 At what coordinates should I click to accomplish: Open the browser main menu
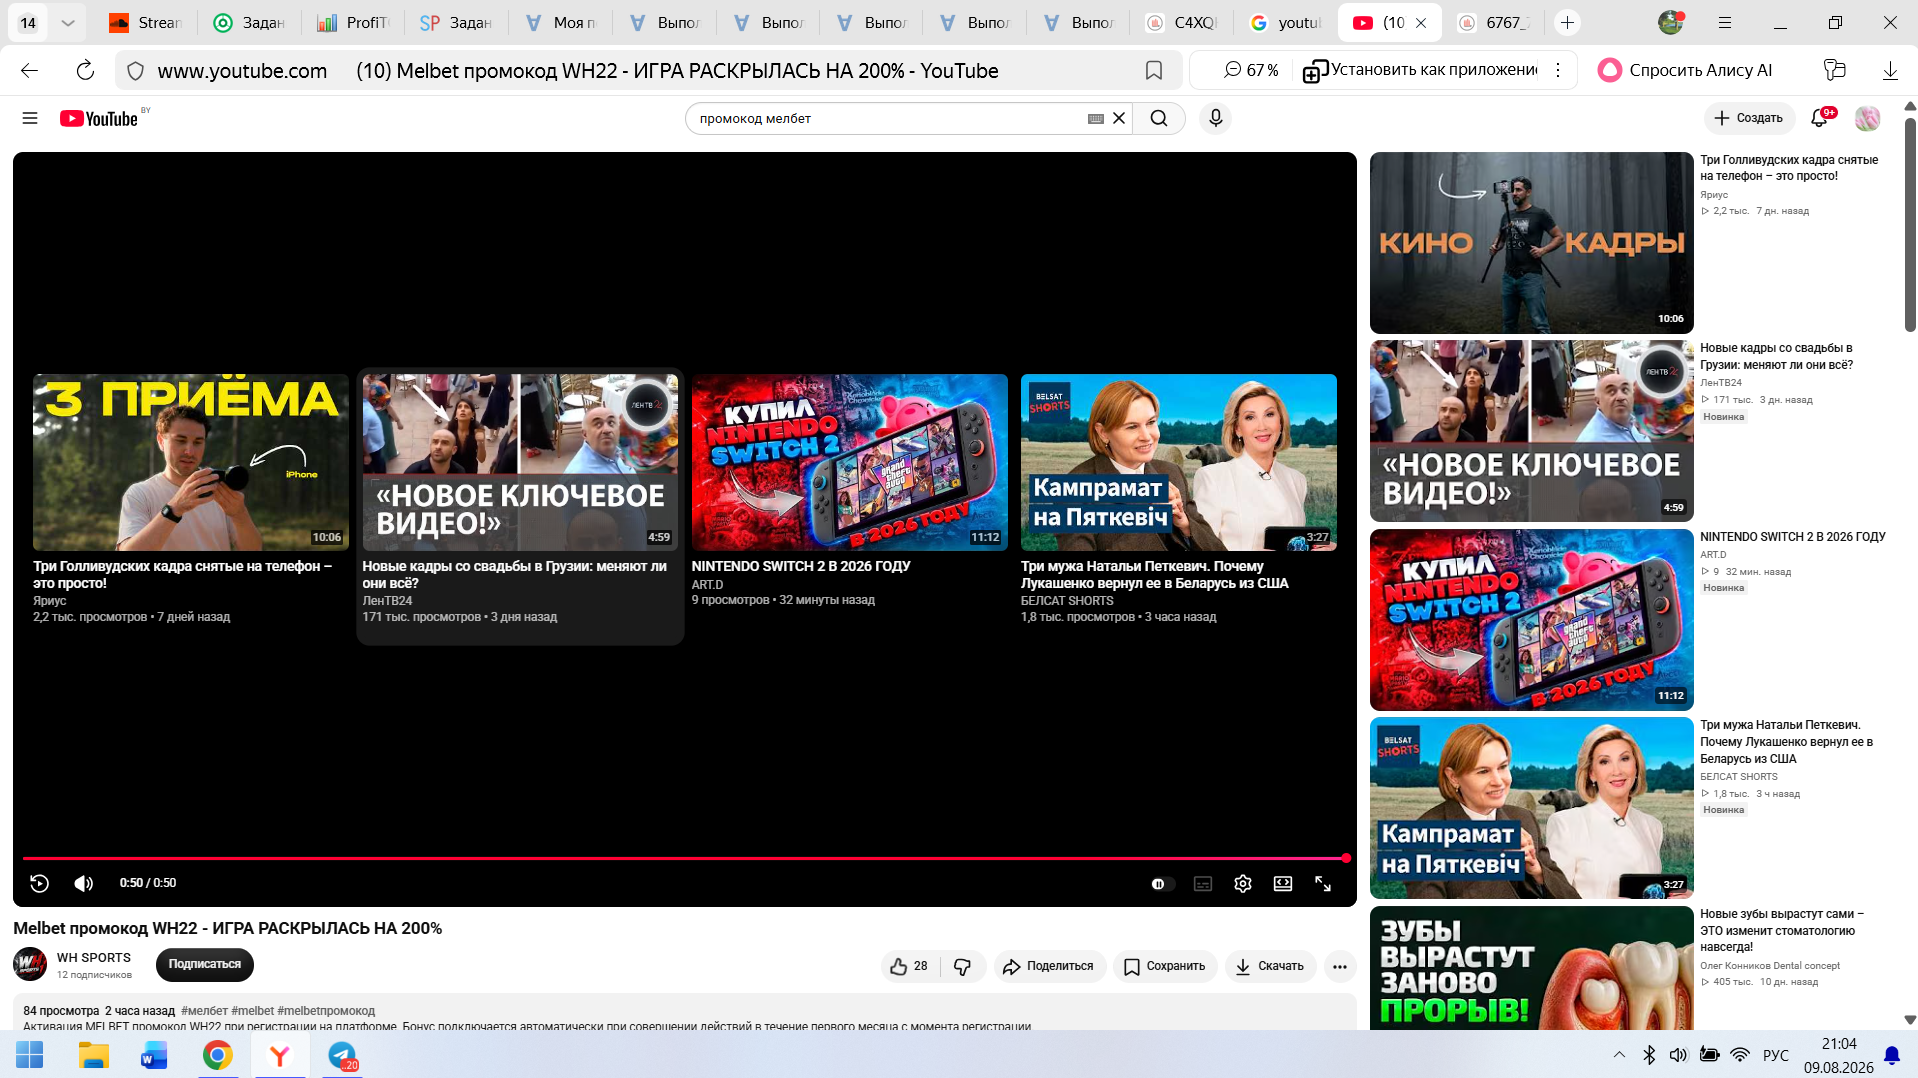click(1725, 22)
